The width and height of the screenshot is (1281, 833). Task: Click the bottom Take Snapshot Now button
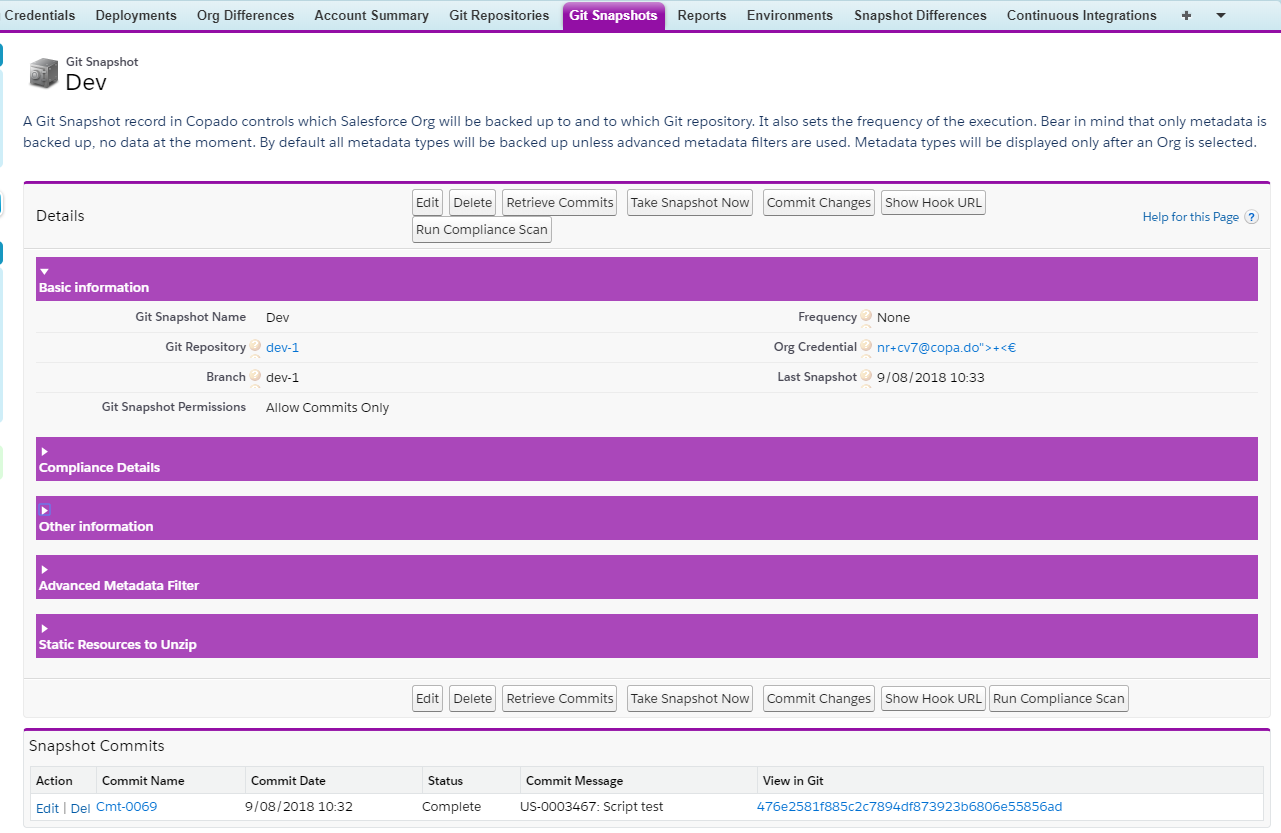tap(690, 698)
